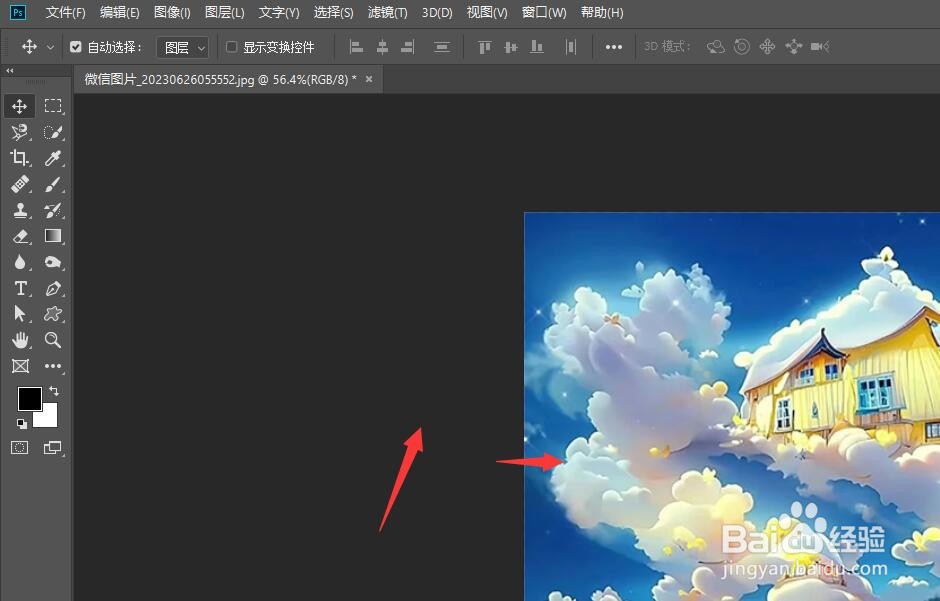Choose the Pen tool
Screen dimensions: 940x601
pos(53,288)
